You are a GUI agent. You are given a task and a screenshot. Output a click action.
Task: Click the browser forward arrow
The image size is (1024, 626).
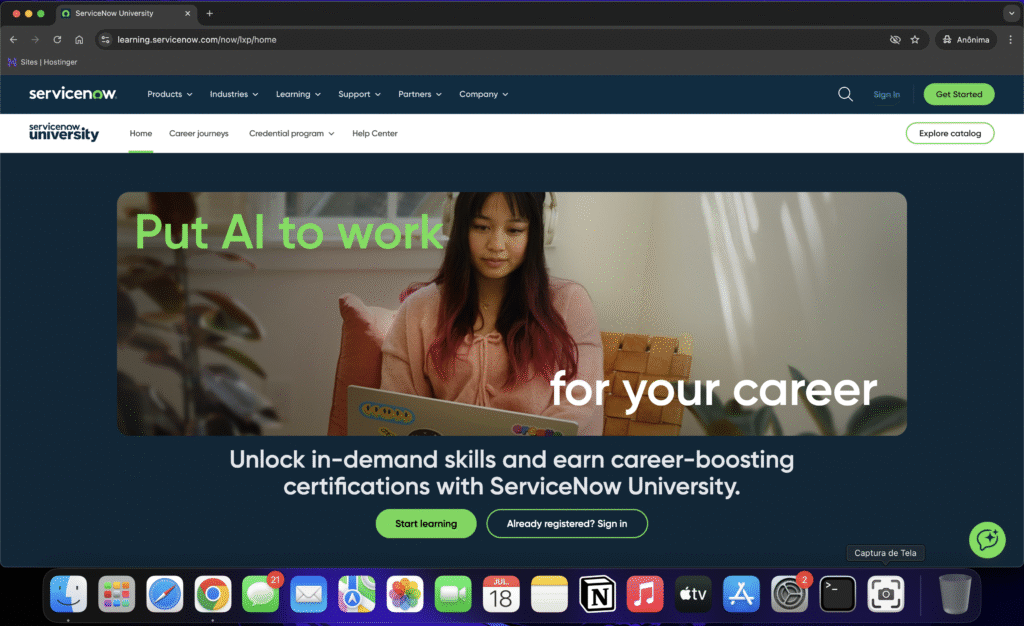coord(35,40)
